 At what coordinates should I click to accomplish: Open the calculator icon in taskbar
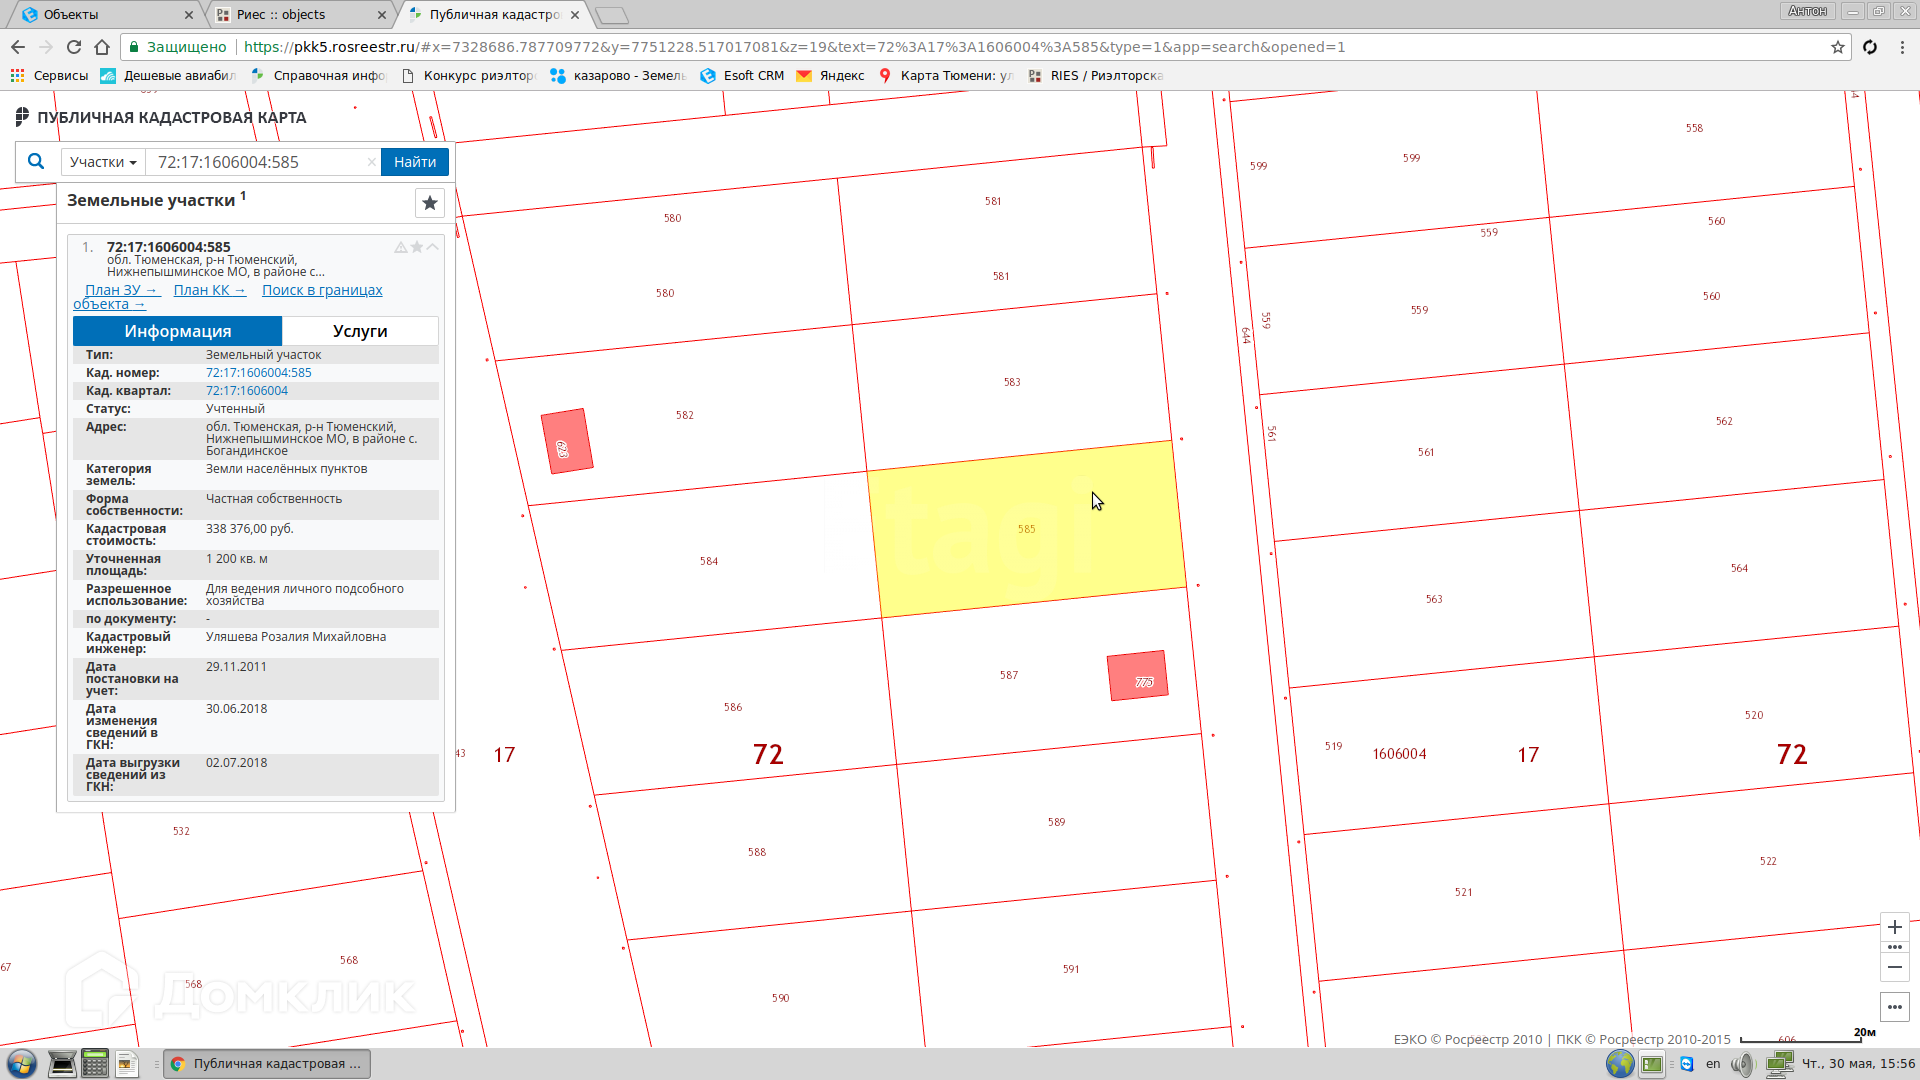95,1063
